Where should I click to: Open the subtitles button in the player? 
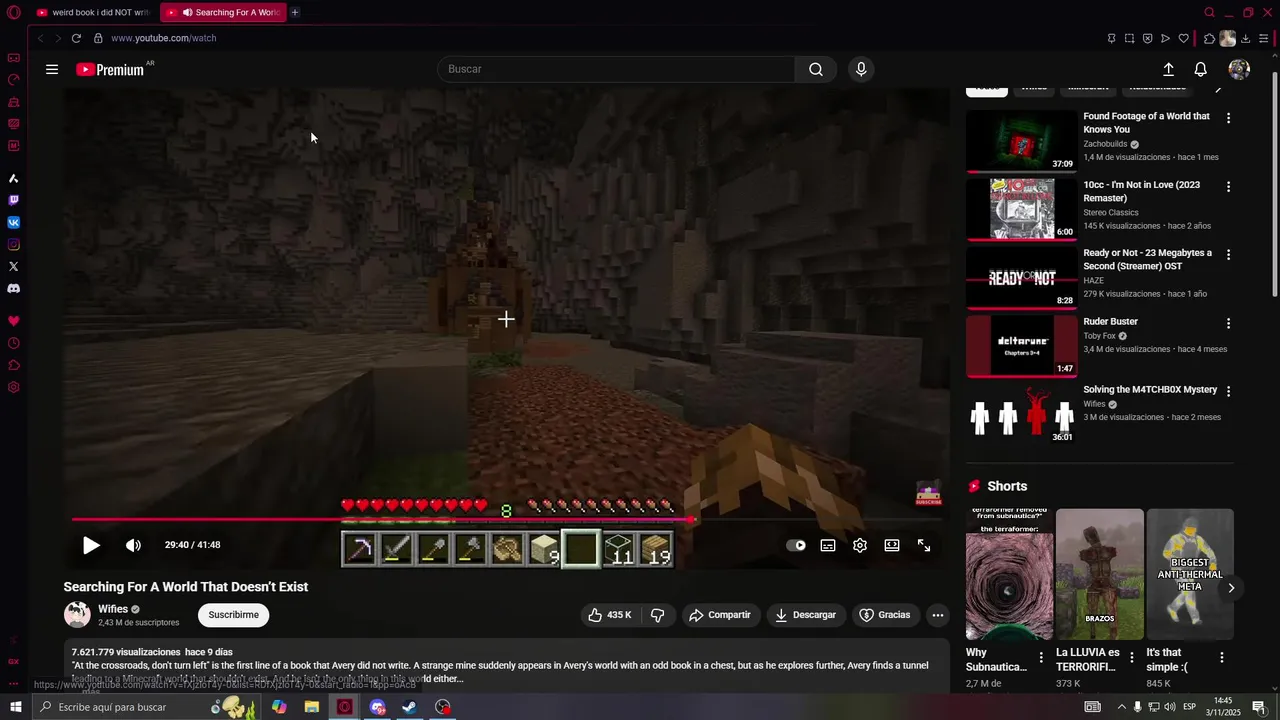(x=828, y=545)
